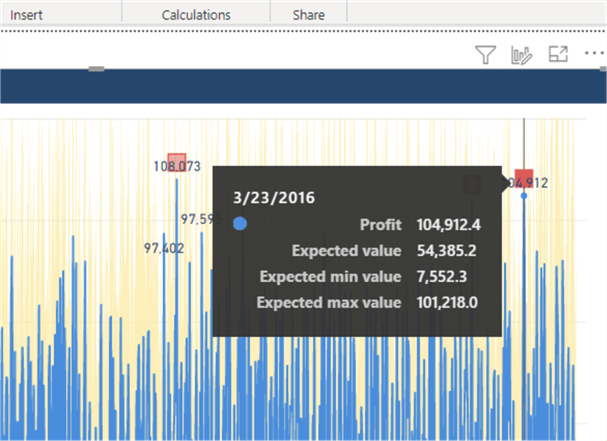Click the gray resize handle atop visual
This screenshot has height=441, width=607.
[x=96, y=69]
